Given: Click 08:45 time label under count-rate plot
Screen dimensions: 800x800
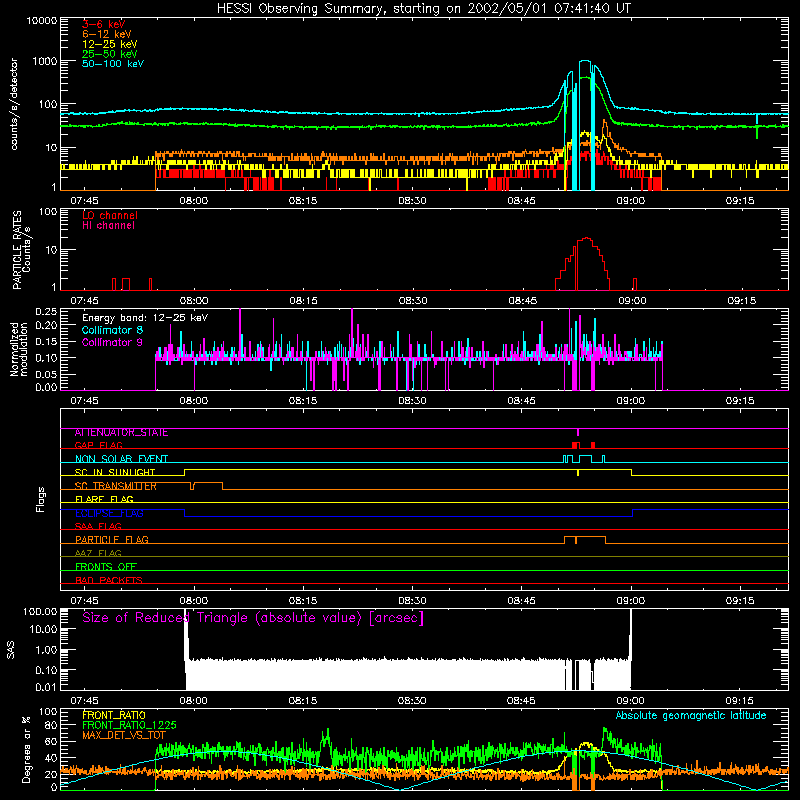Looking at the screenshot, I should [521, 201].
